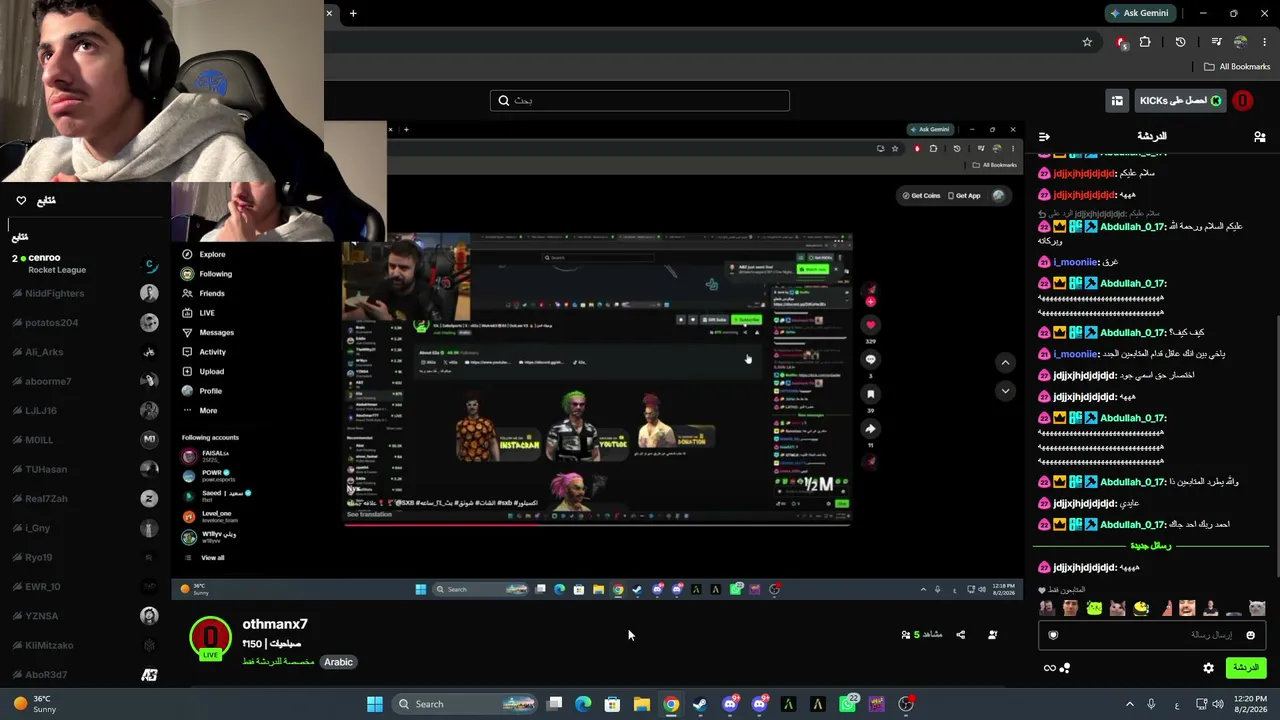Click the get KICKs button
This screenshot has width=1280, height=720.
coord(1180,101)
